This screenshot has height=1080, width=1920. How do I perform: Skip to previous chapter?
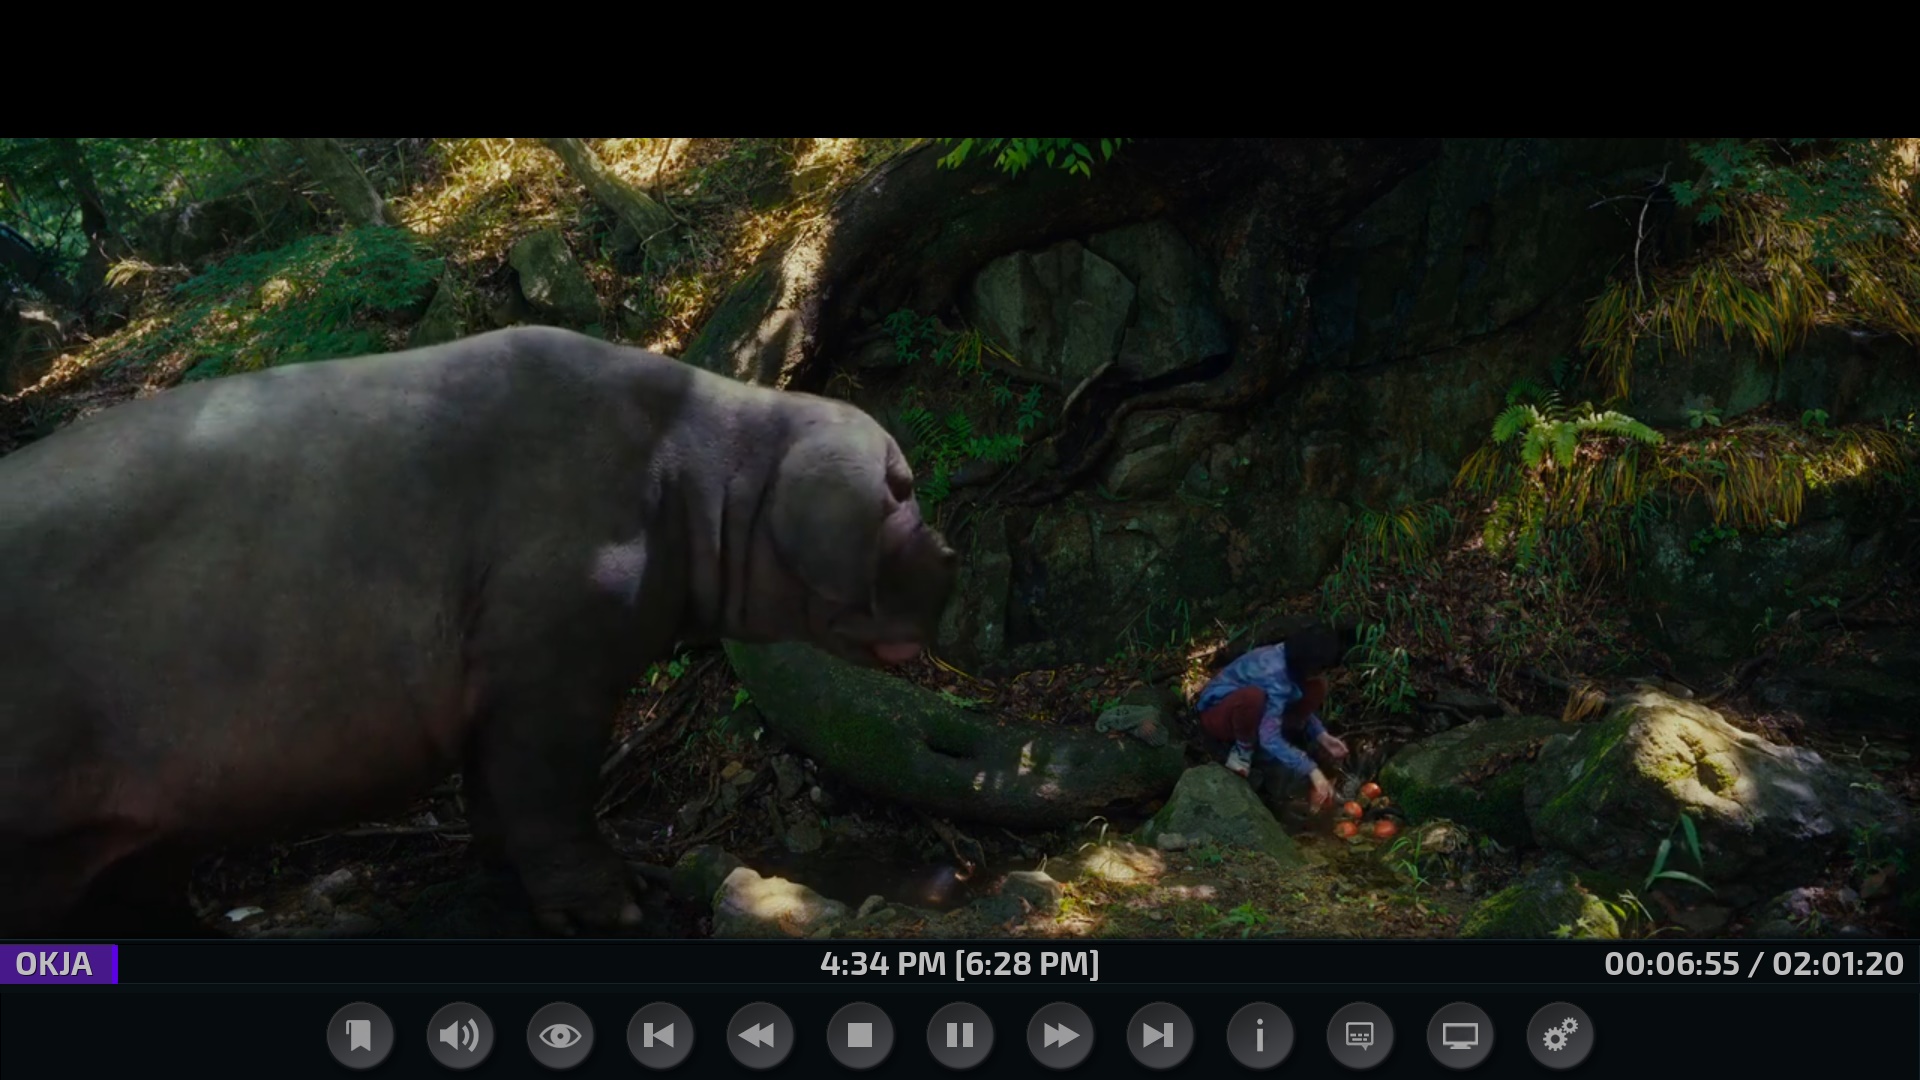[x=659, y=1035]
